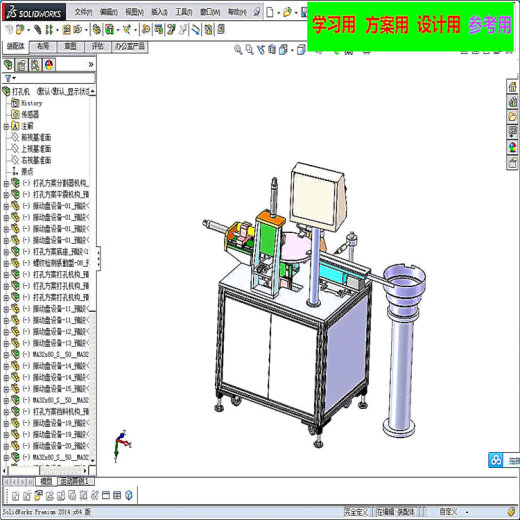Screen dimensions: 520x520
Task: Switch to the 评估 (Evaluate) tab
Action: coord(97,47)
